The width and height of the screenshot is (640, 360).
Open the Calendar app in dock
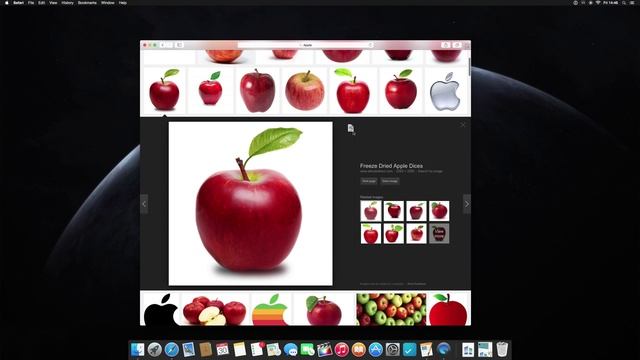(223, 350)
